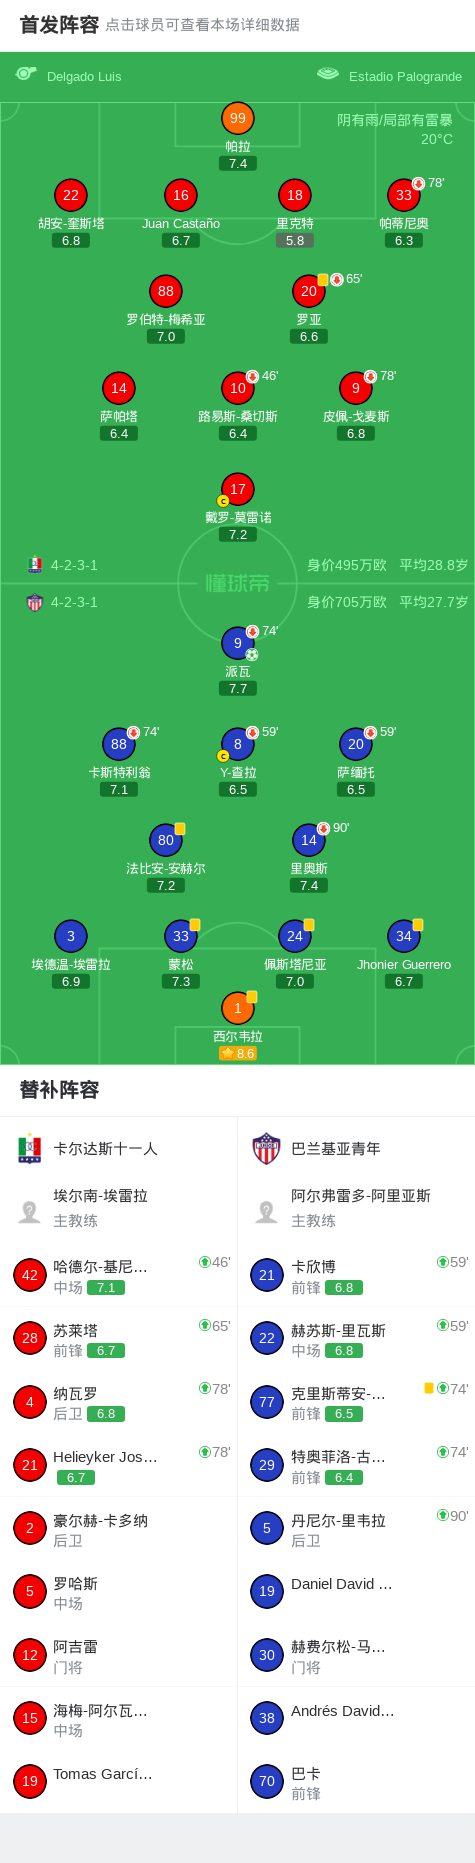Open 巴兰基亚青年 team badge in substitutes
The image size is (475, 1863).
pyautogui.click(x=267, y=1149)
